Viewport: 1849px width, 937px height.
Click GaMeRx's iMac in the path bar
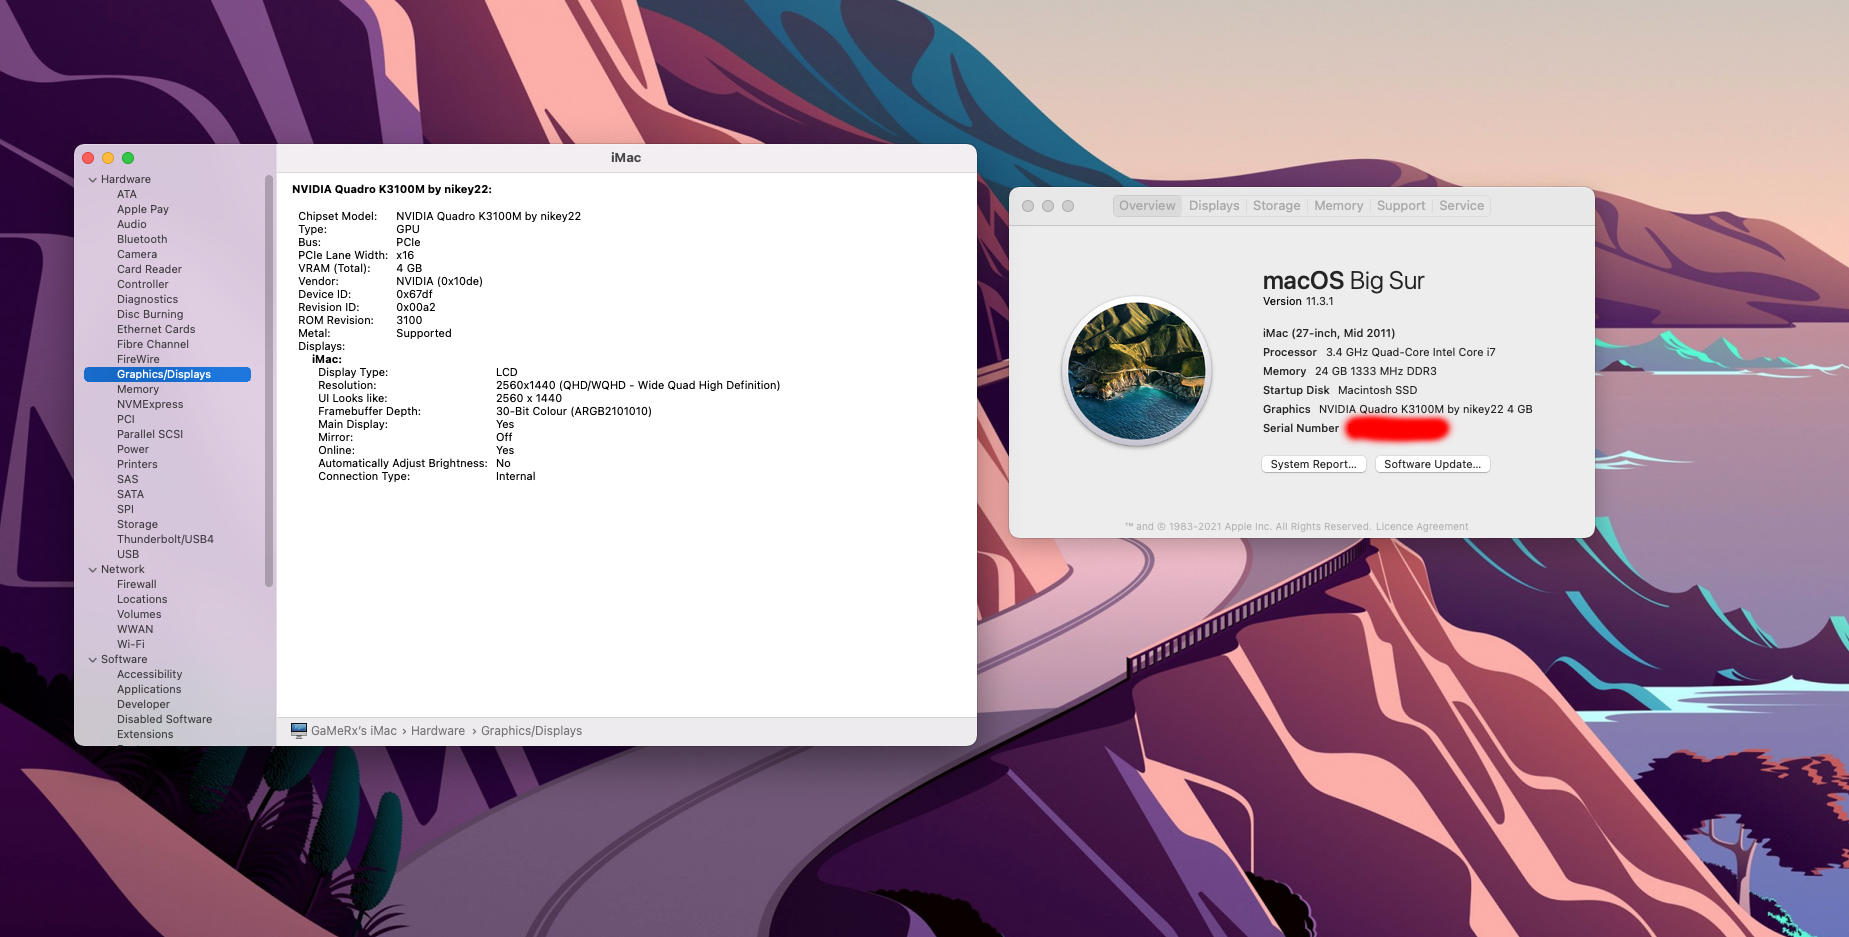[354, 731]
